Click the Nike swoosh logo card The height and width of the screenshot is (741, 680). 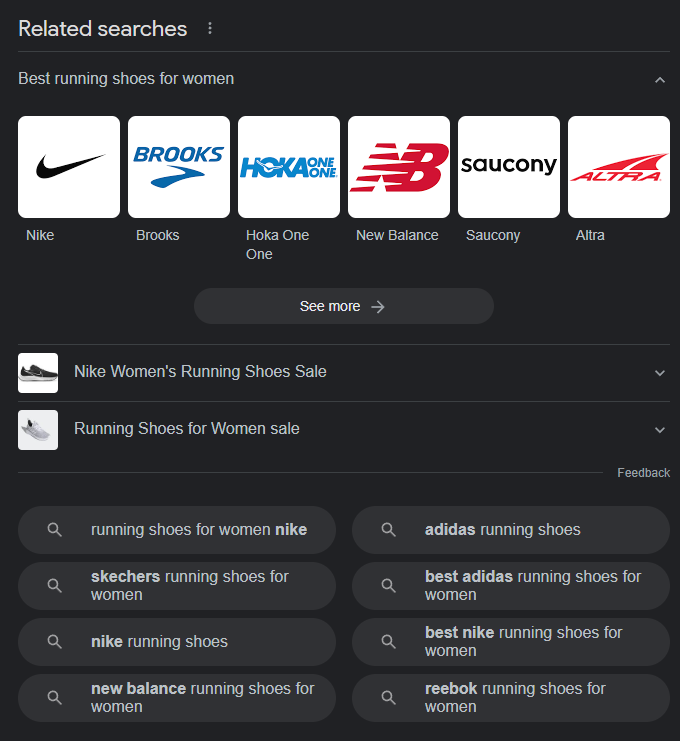[69, 167]
